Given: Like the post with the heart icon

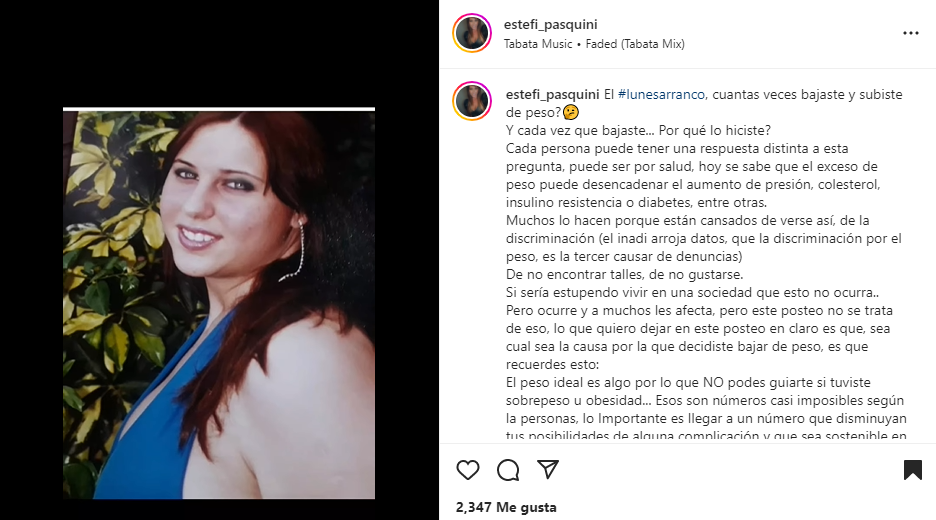Looking at the screenshot, I should [x=468, y=470].
